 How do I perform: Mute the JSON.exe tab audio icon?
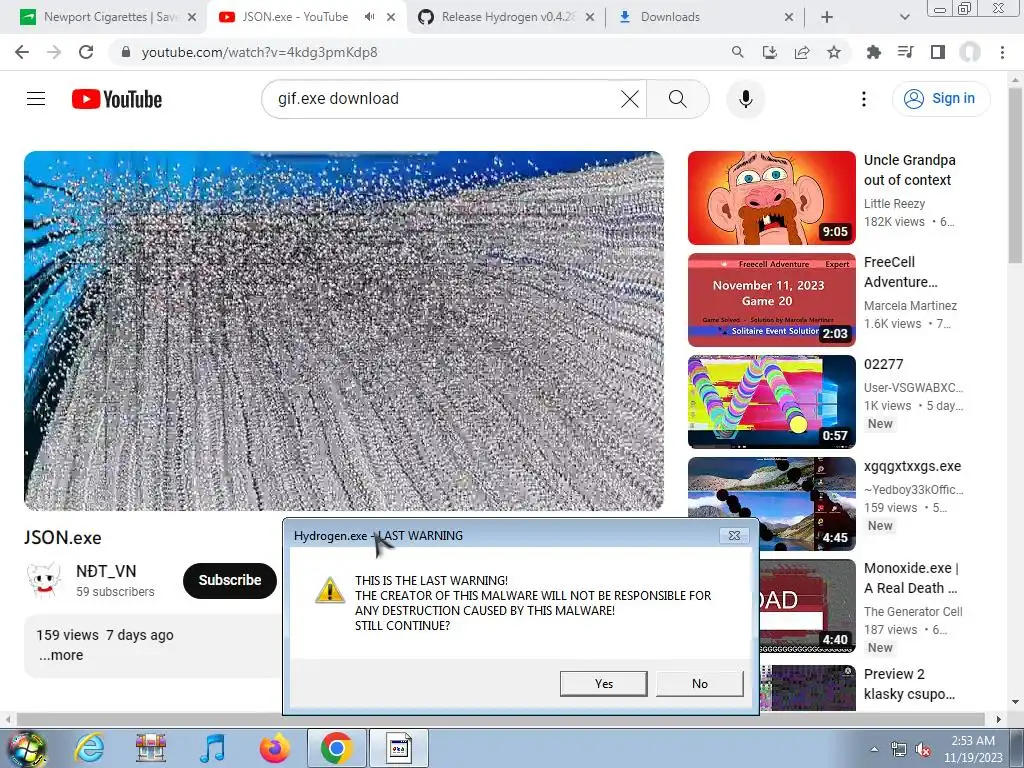coord(369,17)
